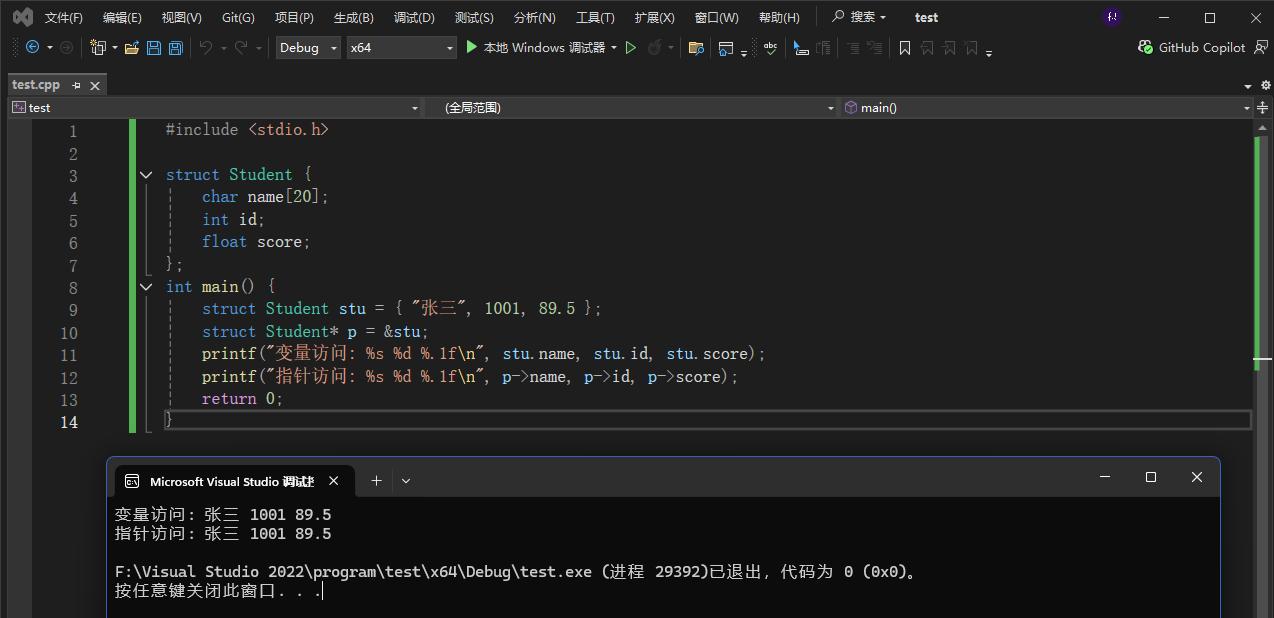The width and height of the screenshot is (1274, 618).
Task: Click 'char name[20];' in the struct
Action: point(265,197)
